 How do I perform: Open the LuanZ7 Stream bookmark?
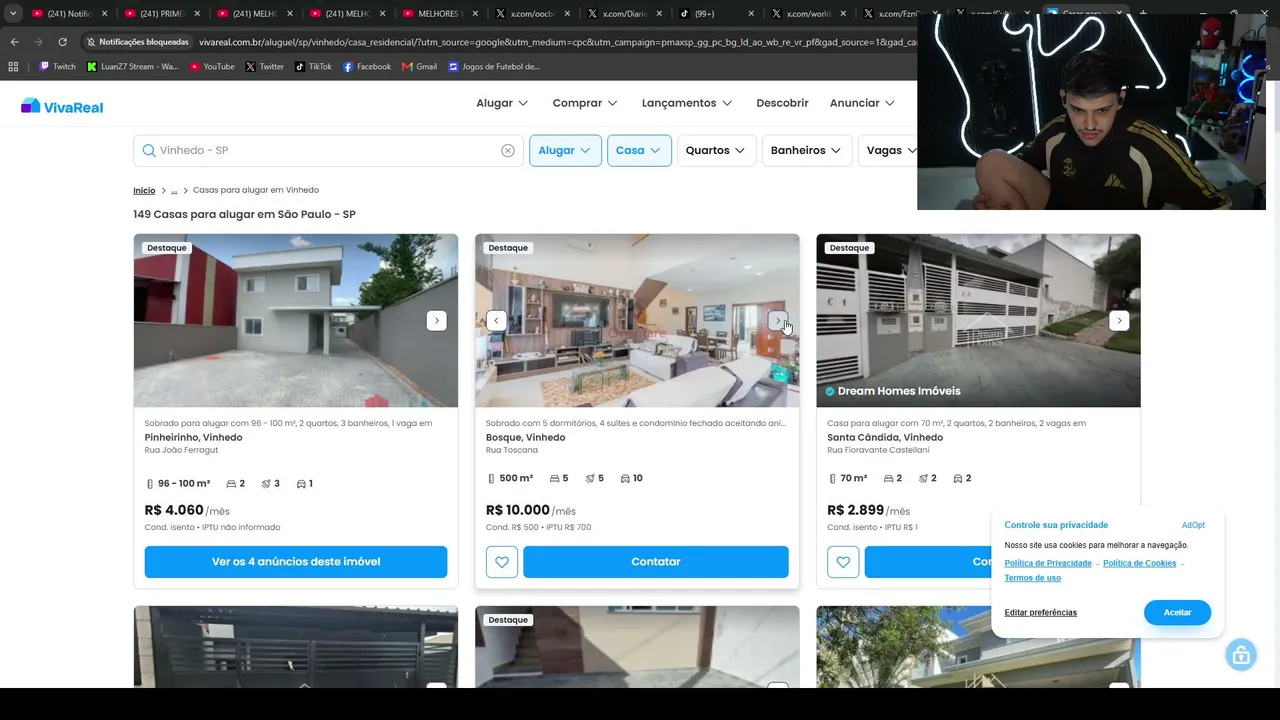point(132,67)
